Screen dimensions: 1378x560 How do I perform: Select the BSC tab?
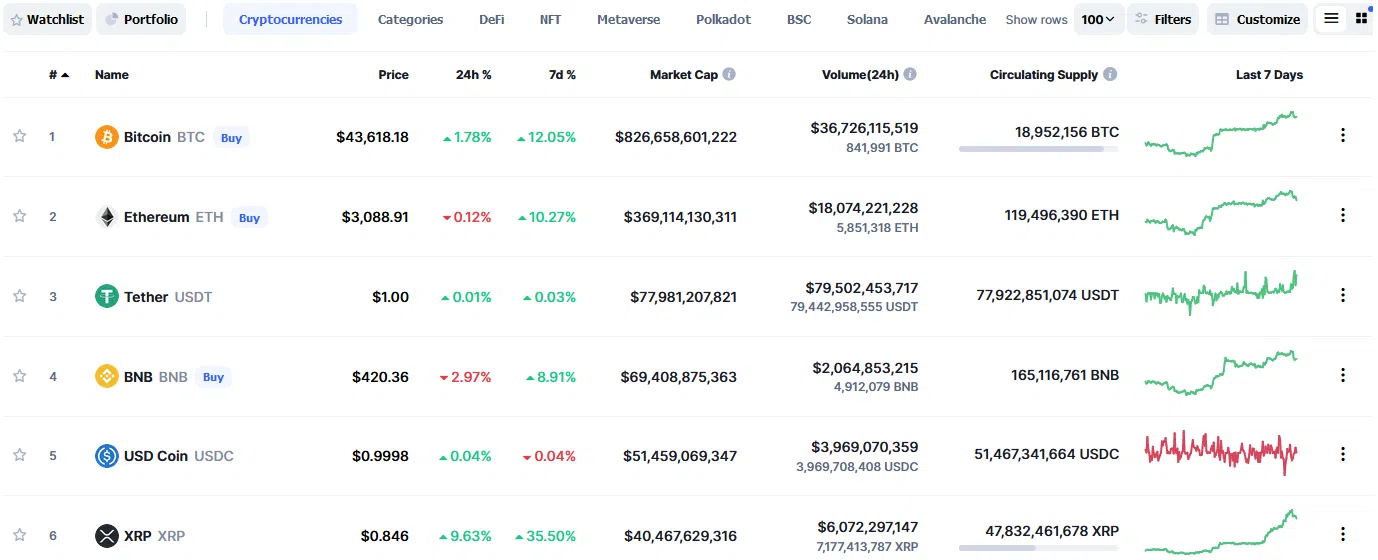799,19
